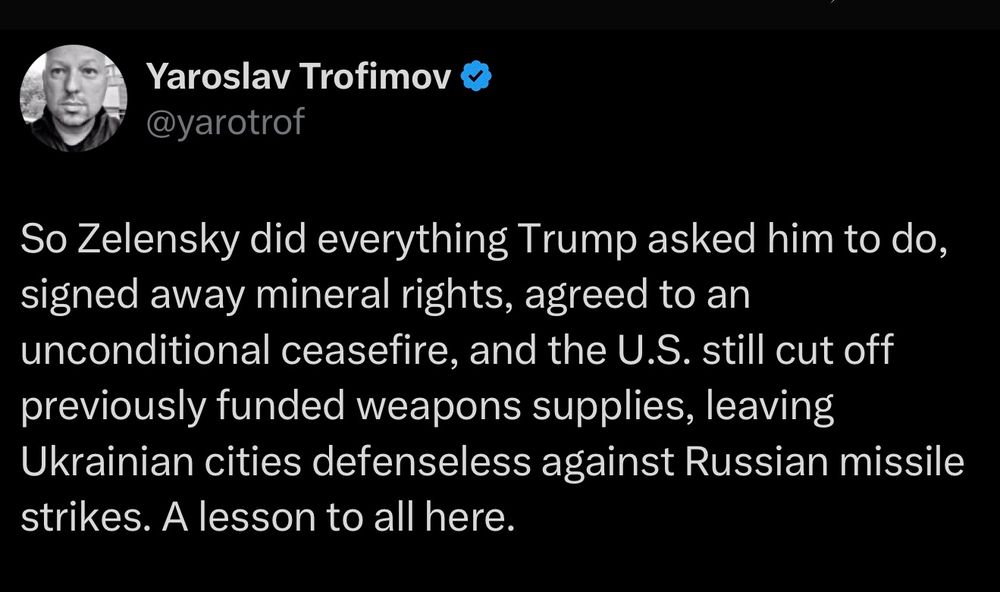Click "unconditional" in the tweet text
This screenshot has height=592, width=1000.
point(145,350)
